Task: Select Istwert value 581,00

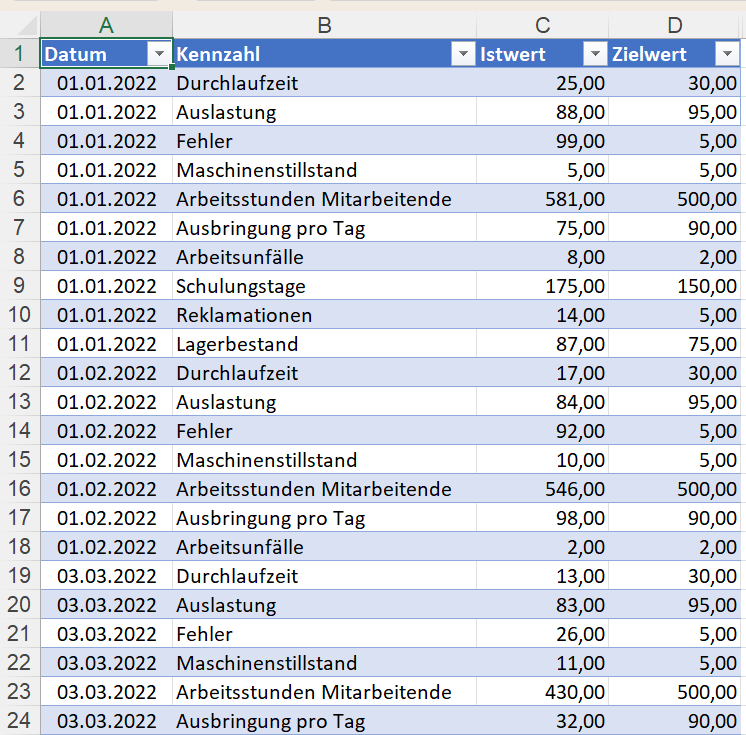Action: pyautogui.click(x=542, y=199)
